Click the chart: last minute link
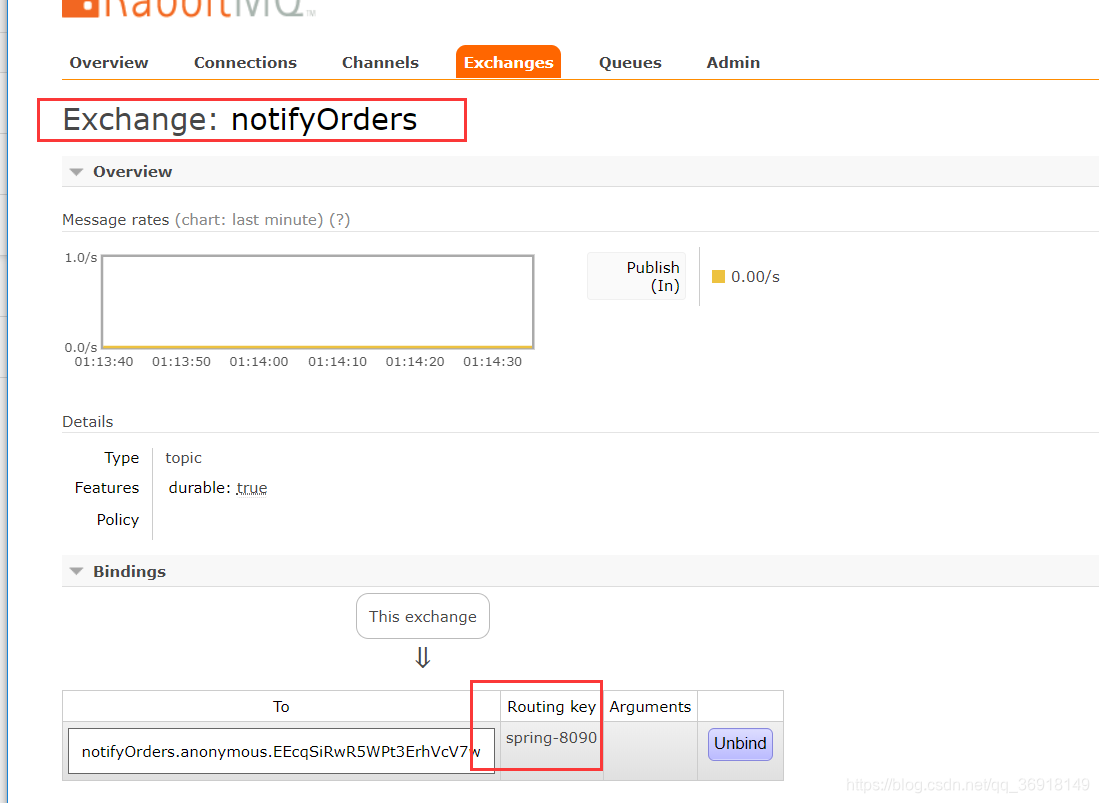Image resolution: width=1099 pixels, height=803 pixels. click(x=249, y=220)
